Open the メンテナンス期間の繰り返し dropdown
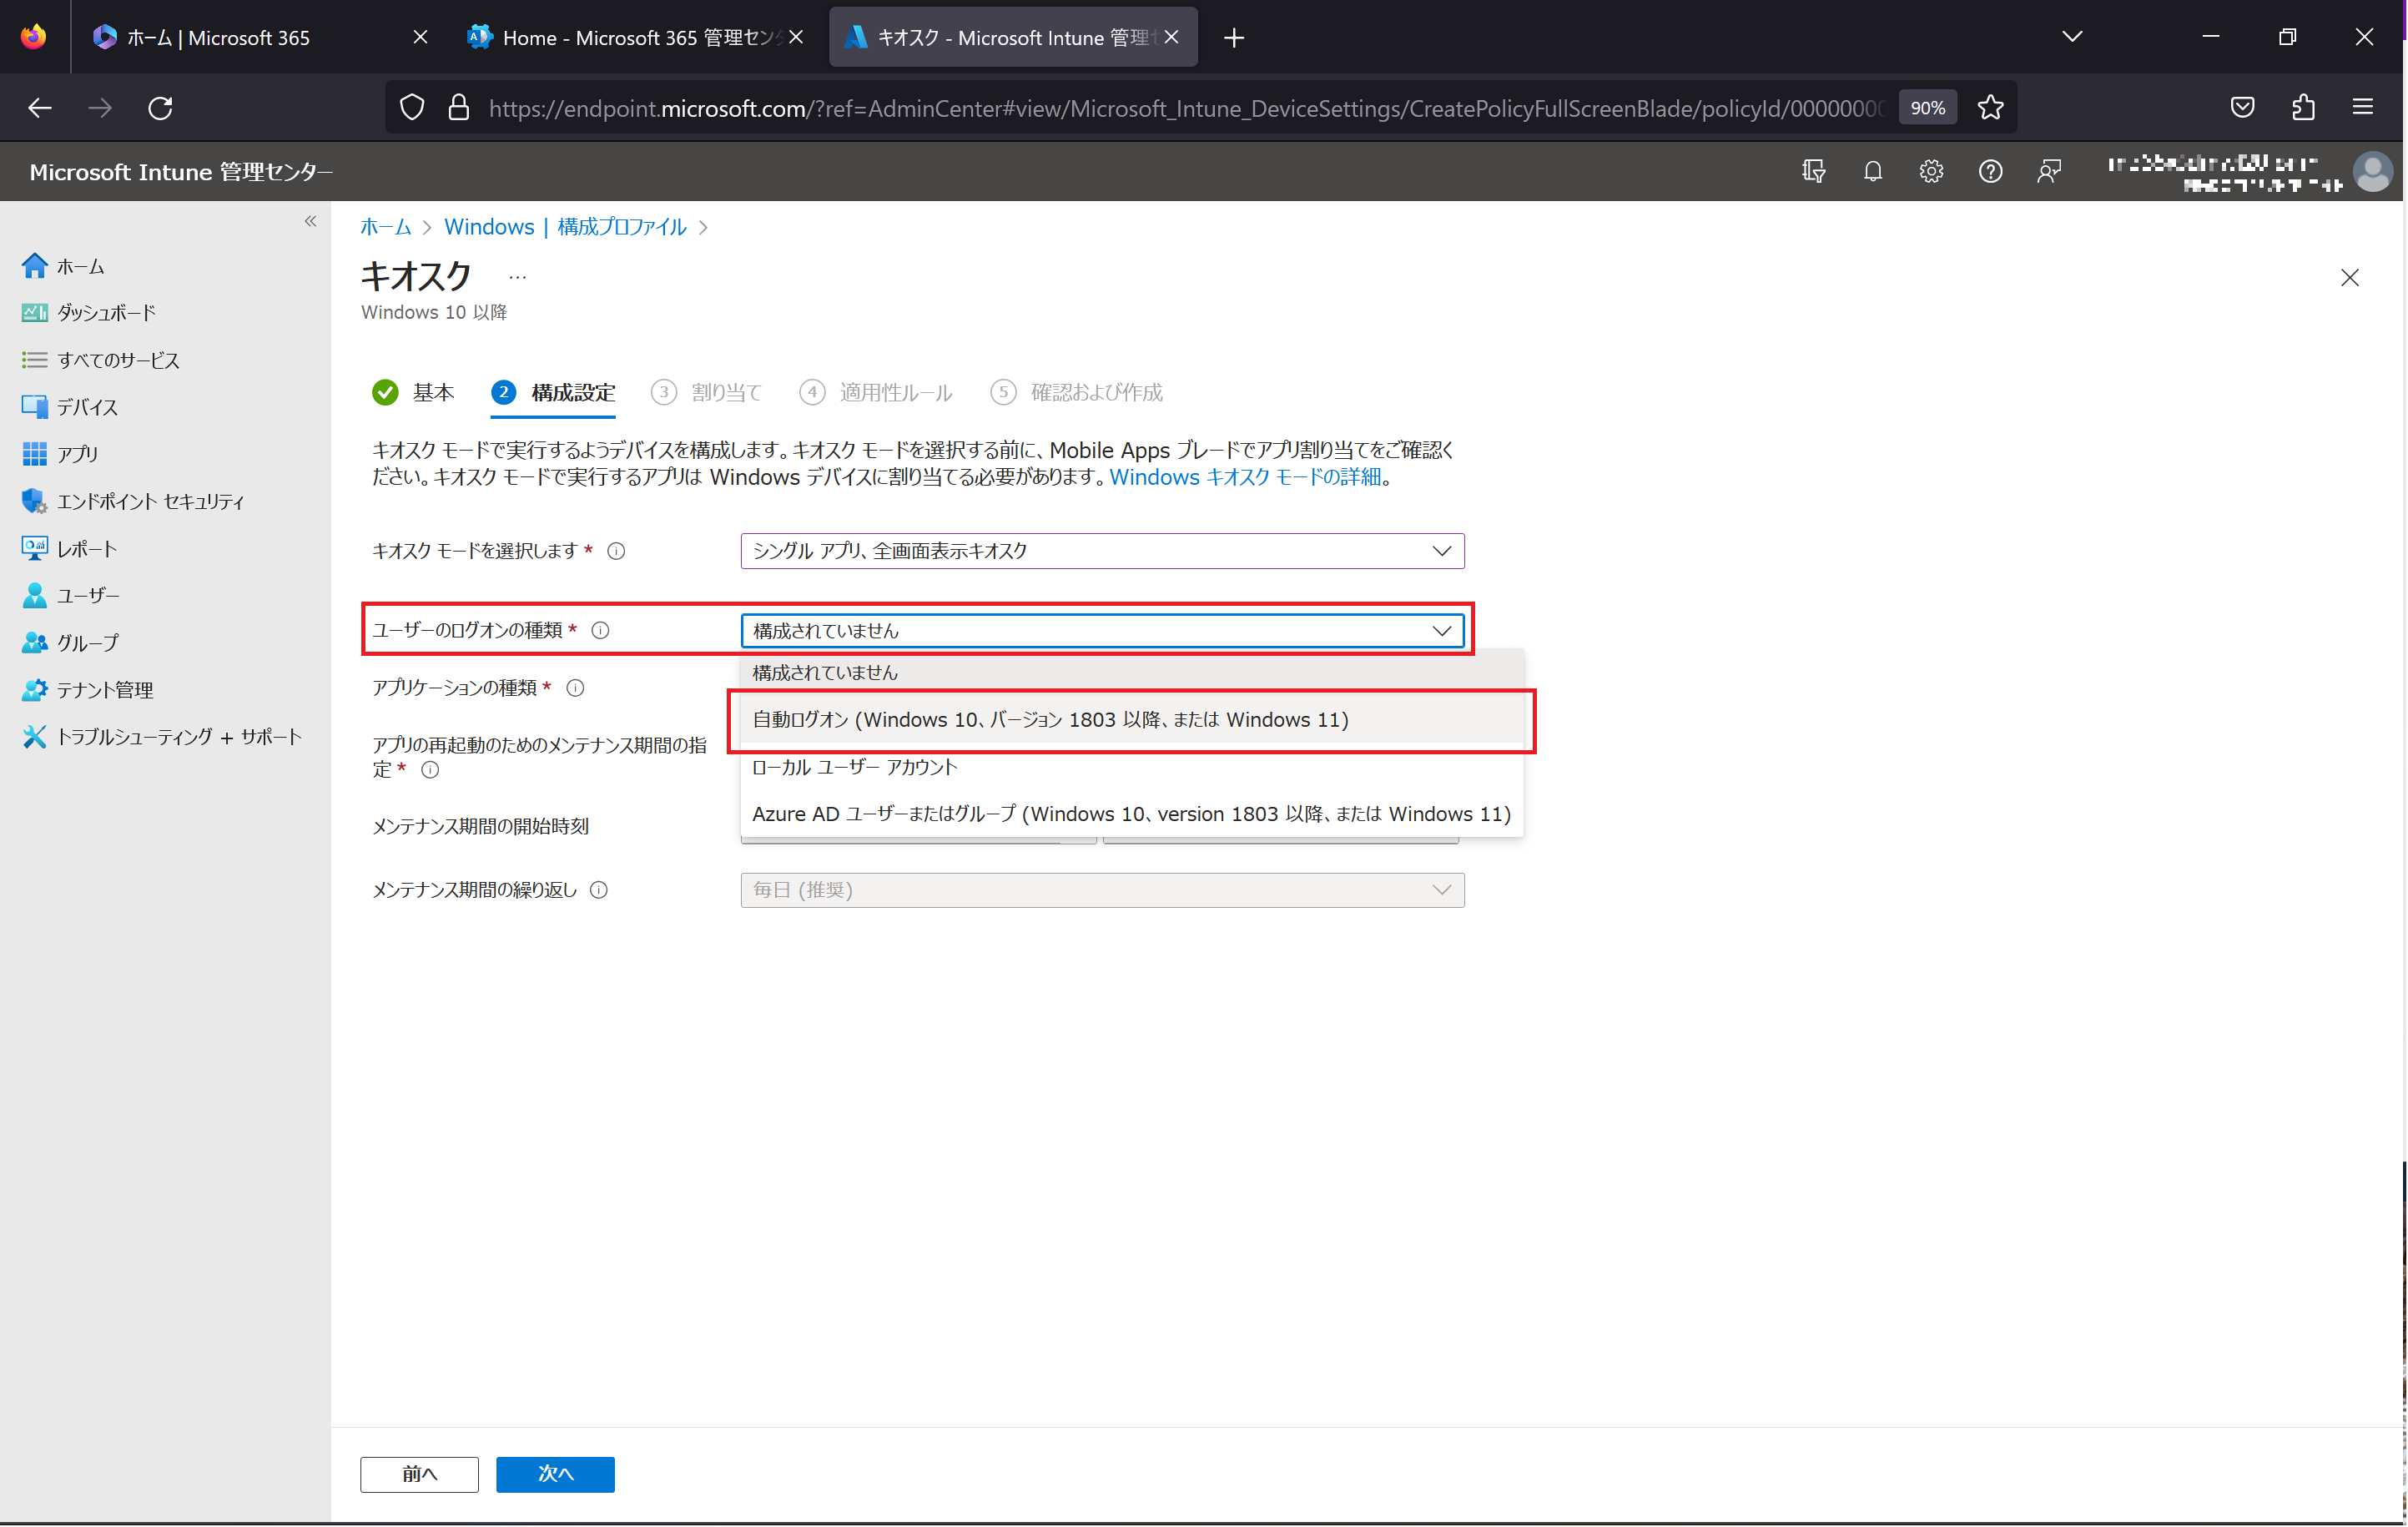 [1102, 890]
